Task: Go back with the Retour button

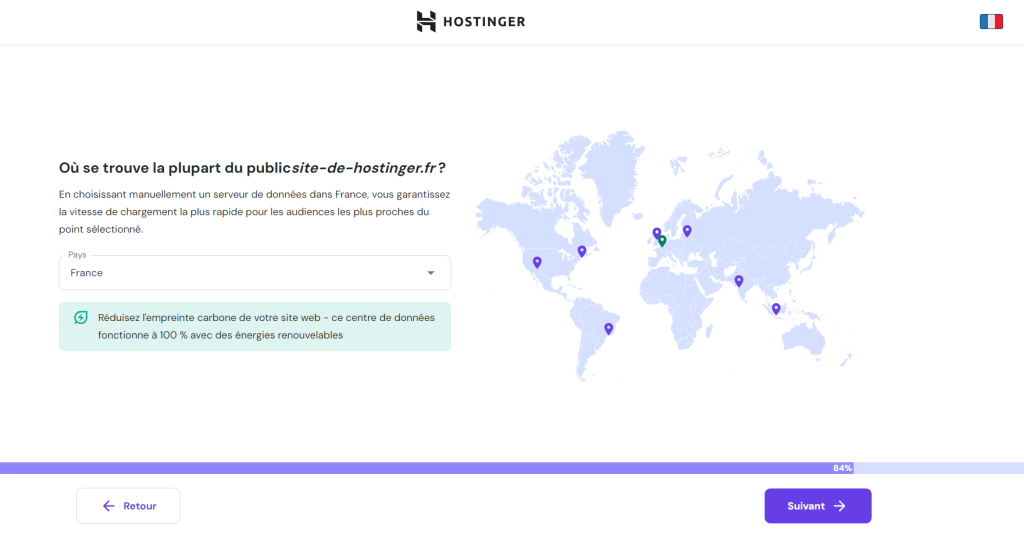Action: point(128,506)
